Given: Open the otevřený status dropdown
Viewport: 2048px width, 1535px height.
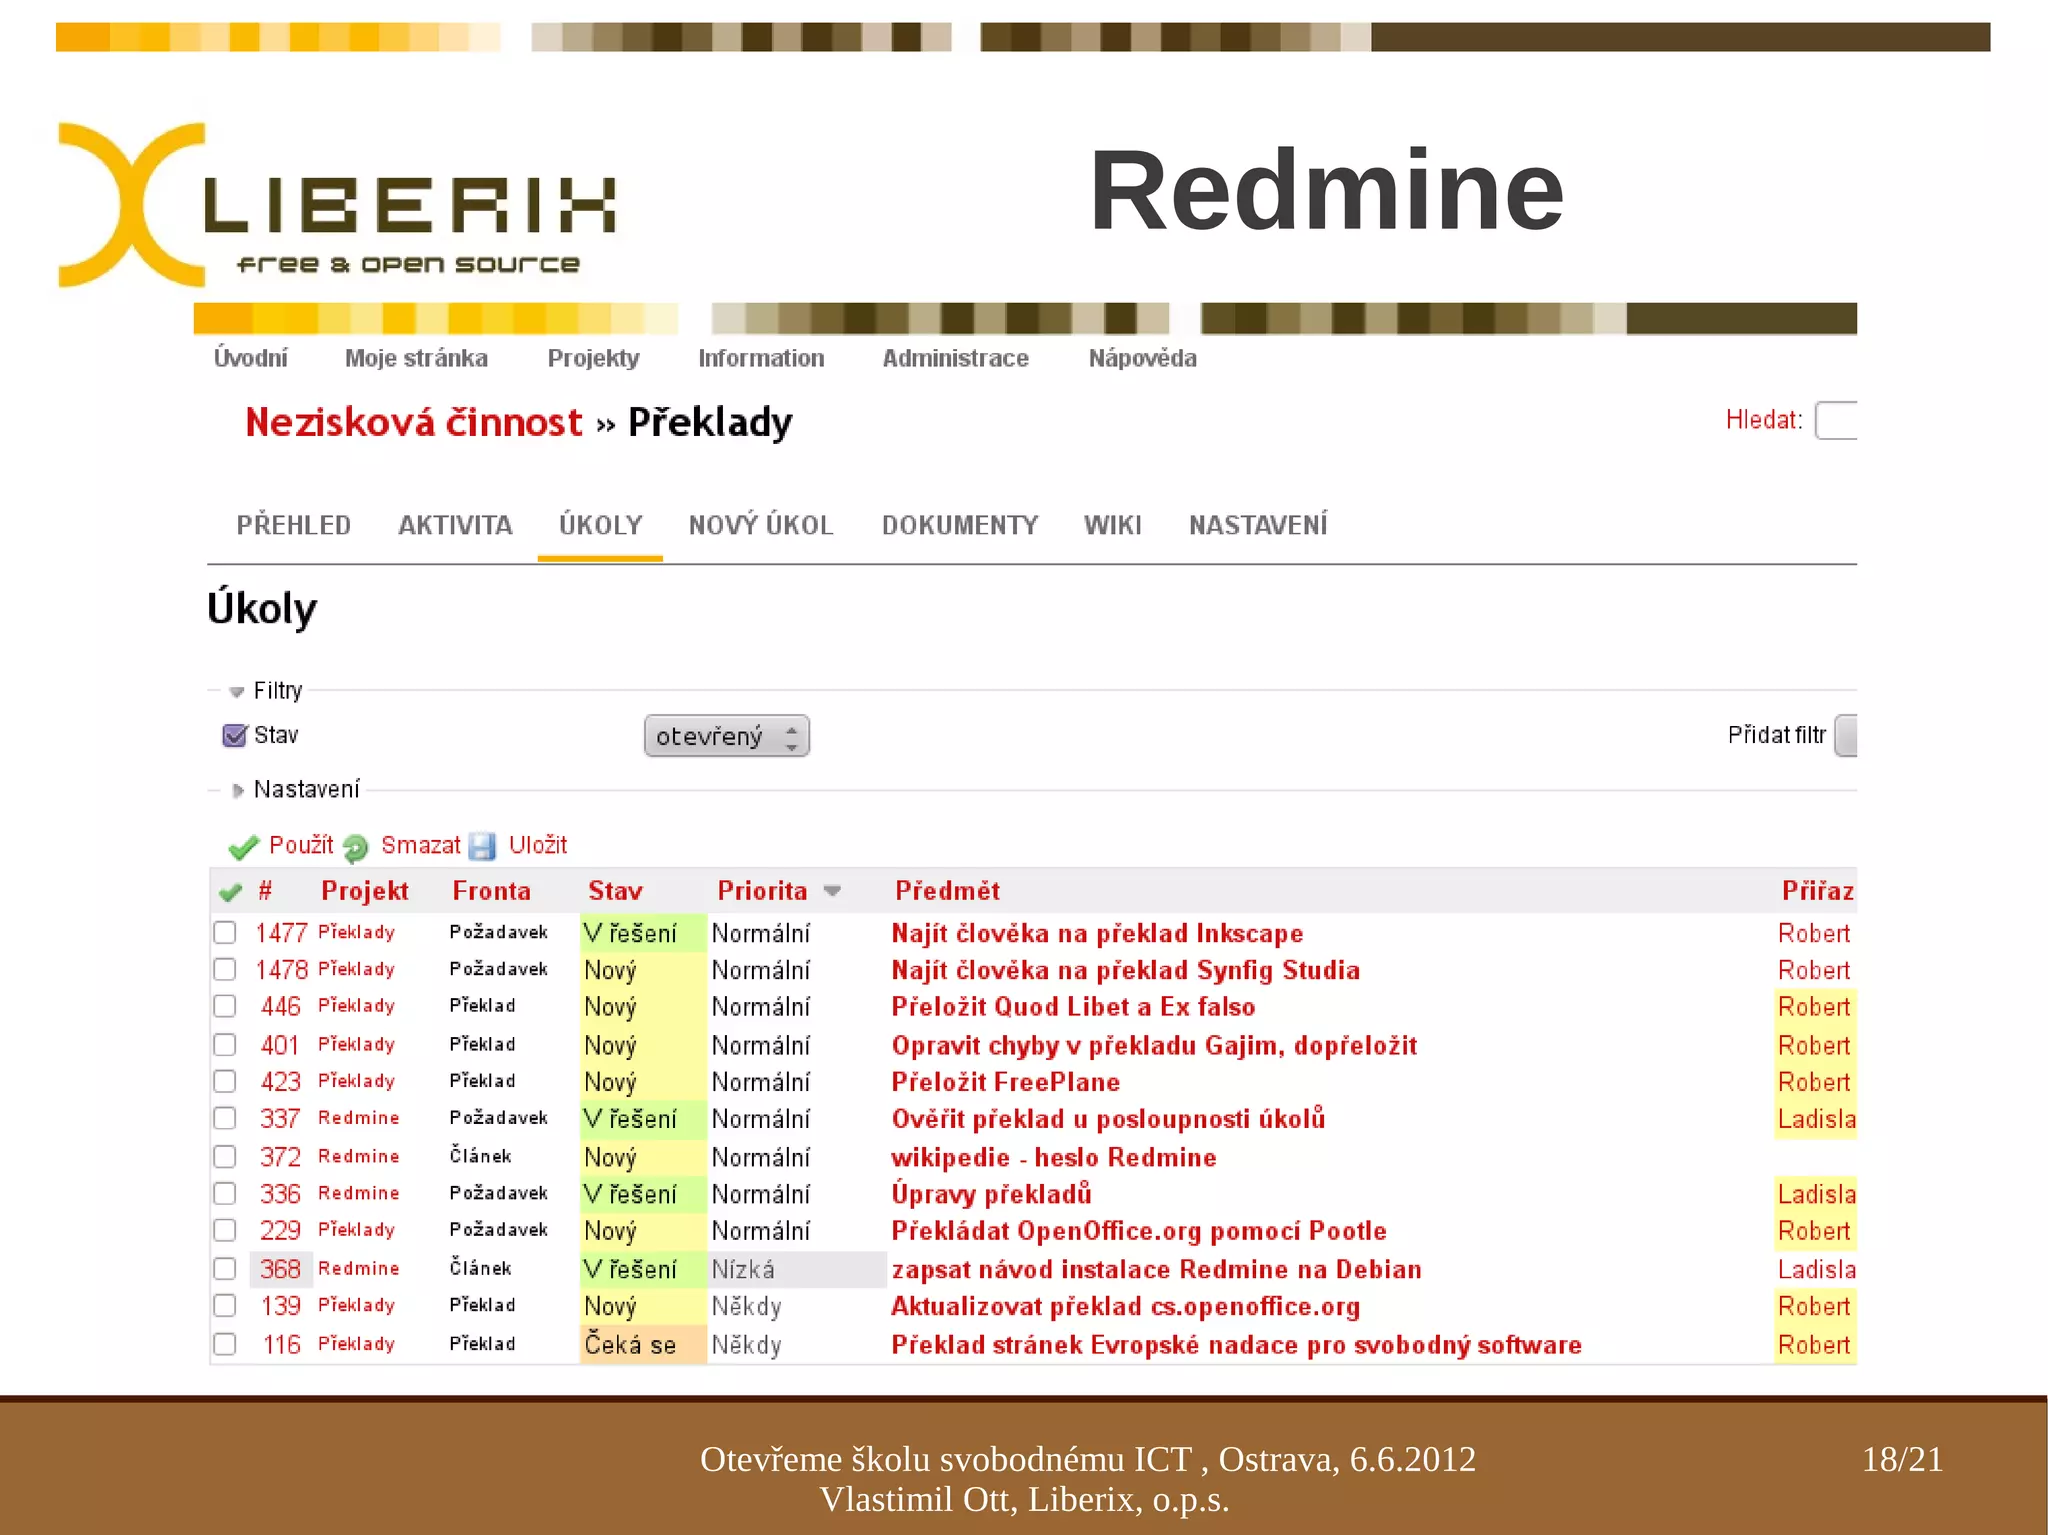Looking at the screenshot, I should (x=727, y=736).
